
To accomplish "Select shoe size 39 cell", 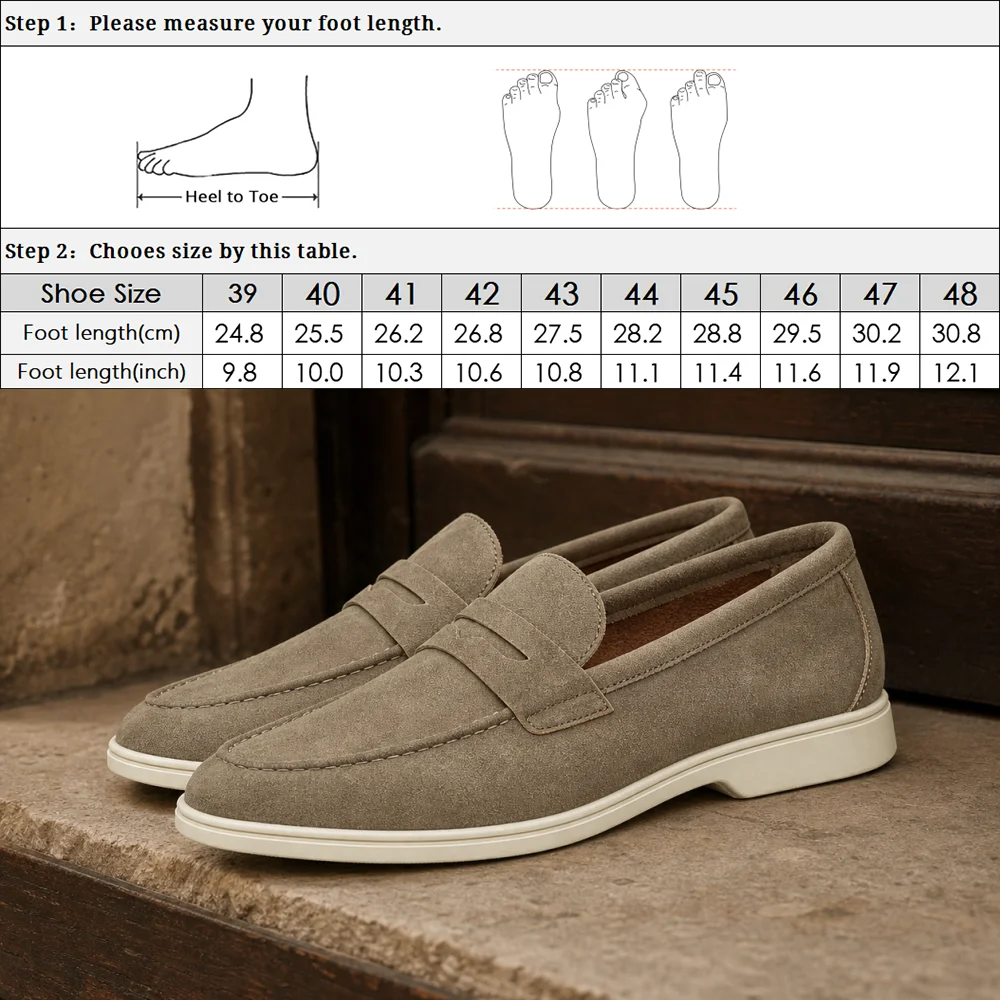I will (242, 293).
